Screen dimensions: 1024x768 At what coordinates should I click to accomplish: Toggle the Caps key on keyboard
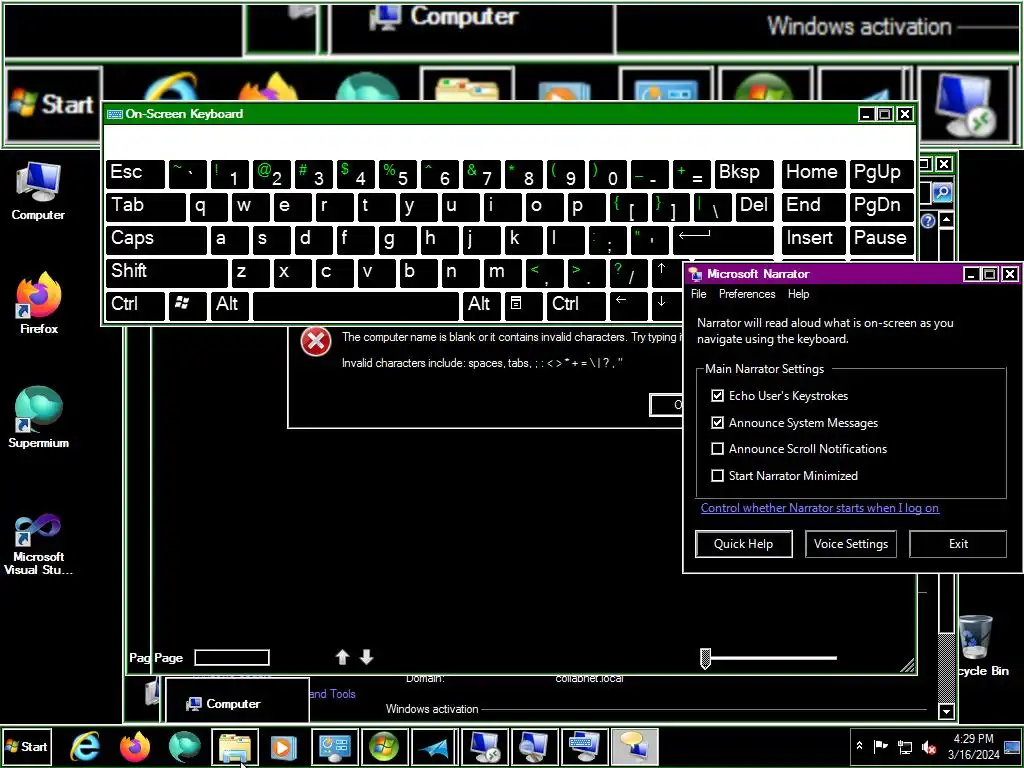156,240
